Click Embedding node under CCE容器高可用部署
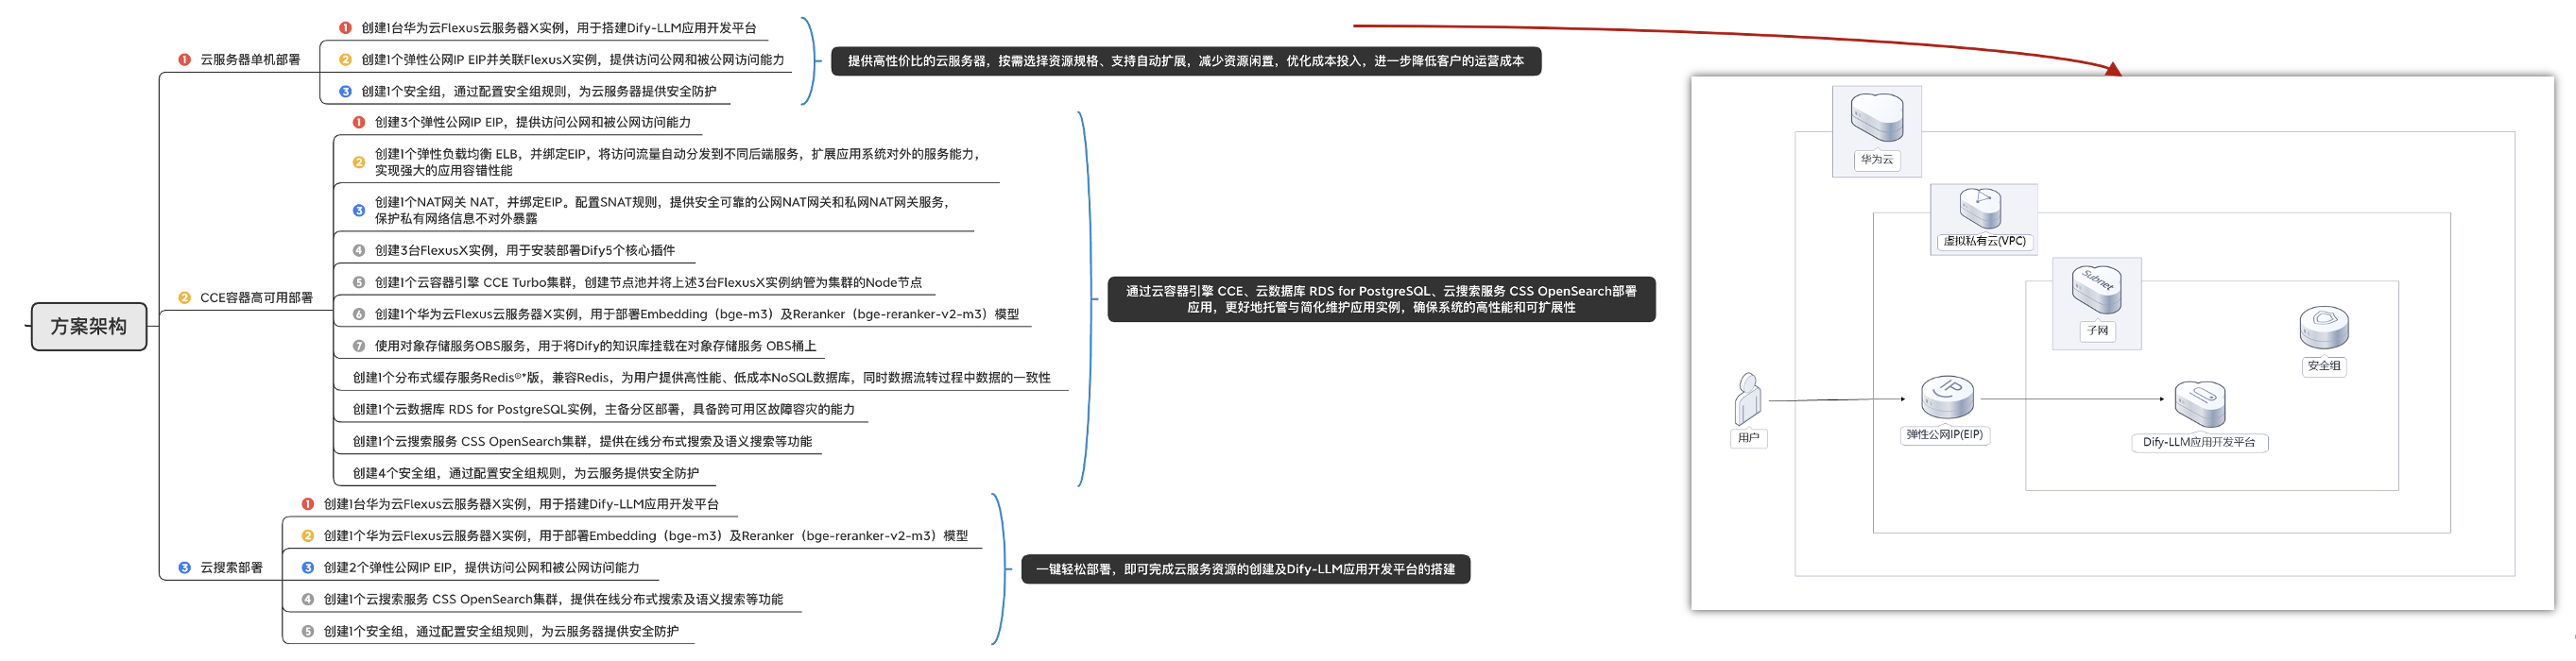This screenshot has height=661, width=2576. [696, 314]
